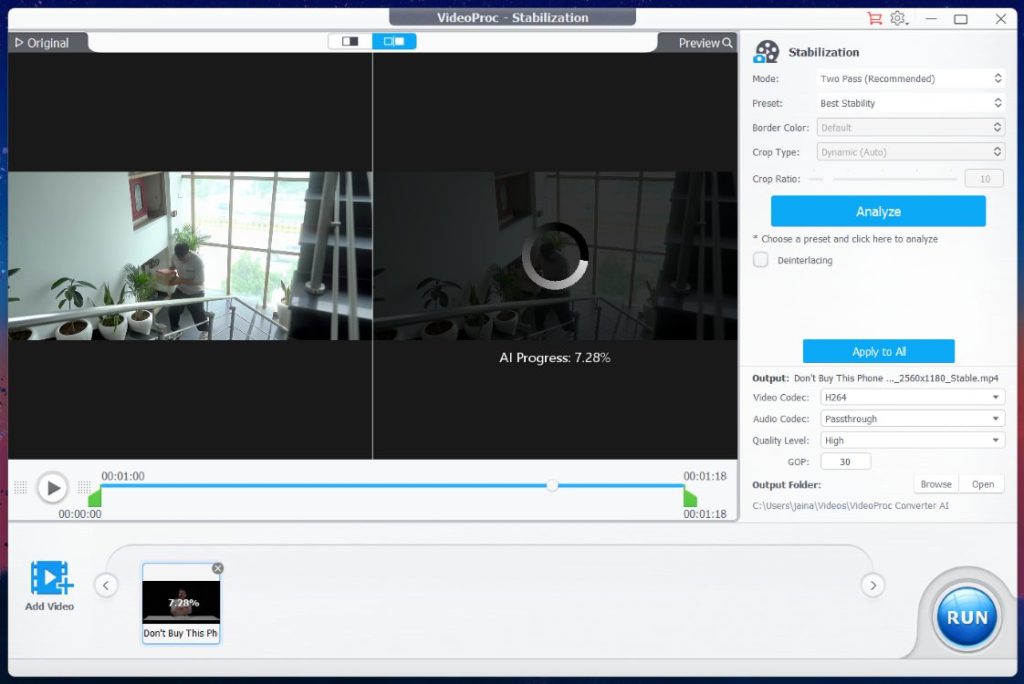The width and height of the screenshot is (1024, 684).
Task: Click the Add Video icon
Action: [x=50, y=579]
